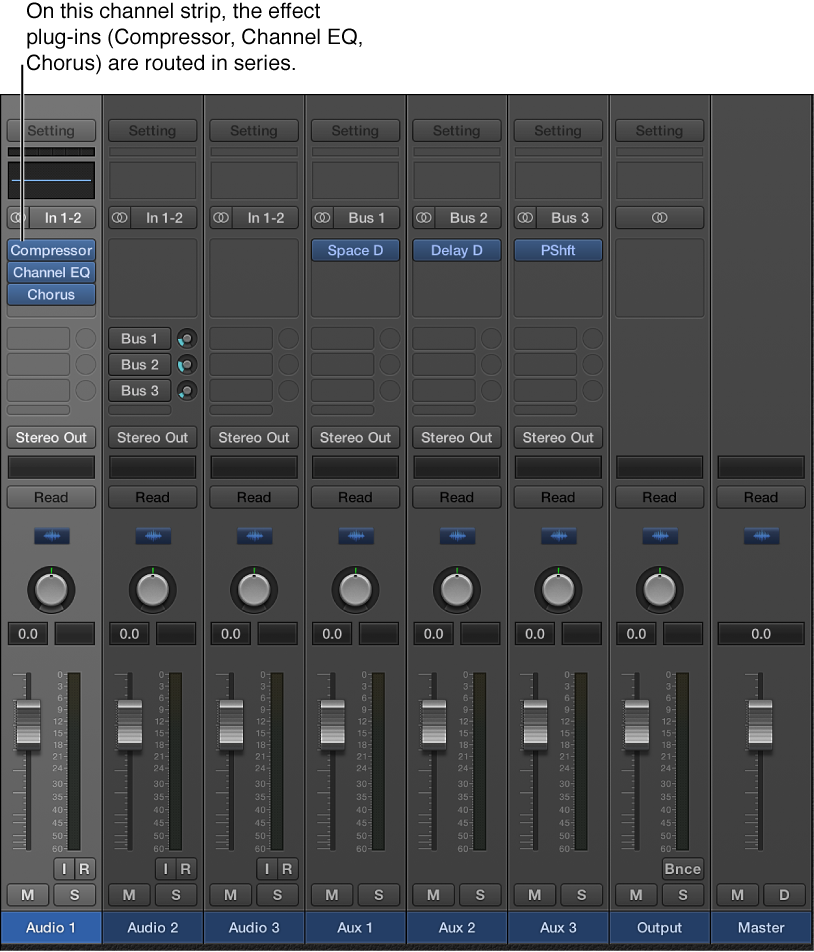The width and height of the screenshot is (814, 952).
Task: Select the Aux 3 channel name label
Action: point(558,927)
